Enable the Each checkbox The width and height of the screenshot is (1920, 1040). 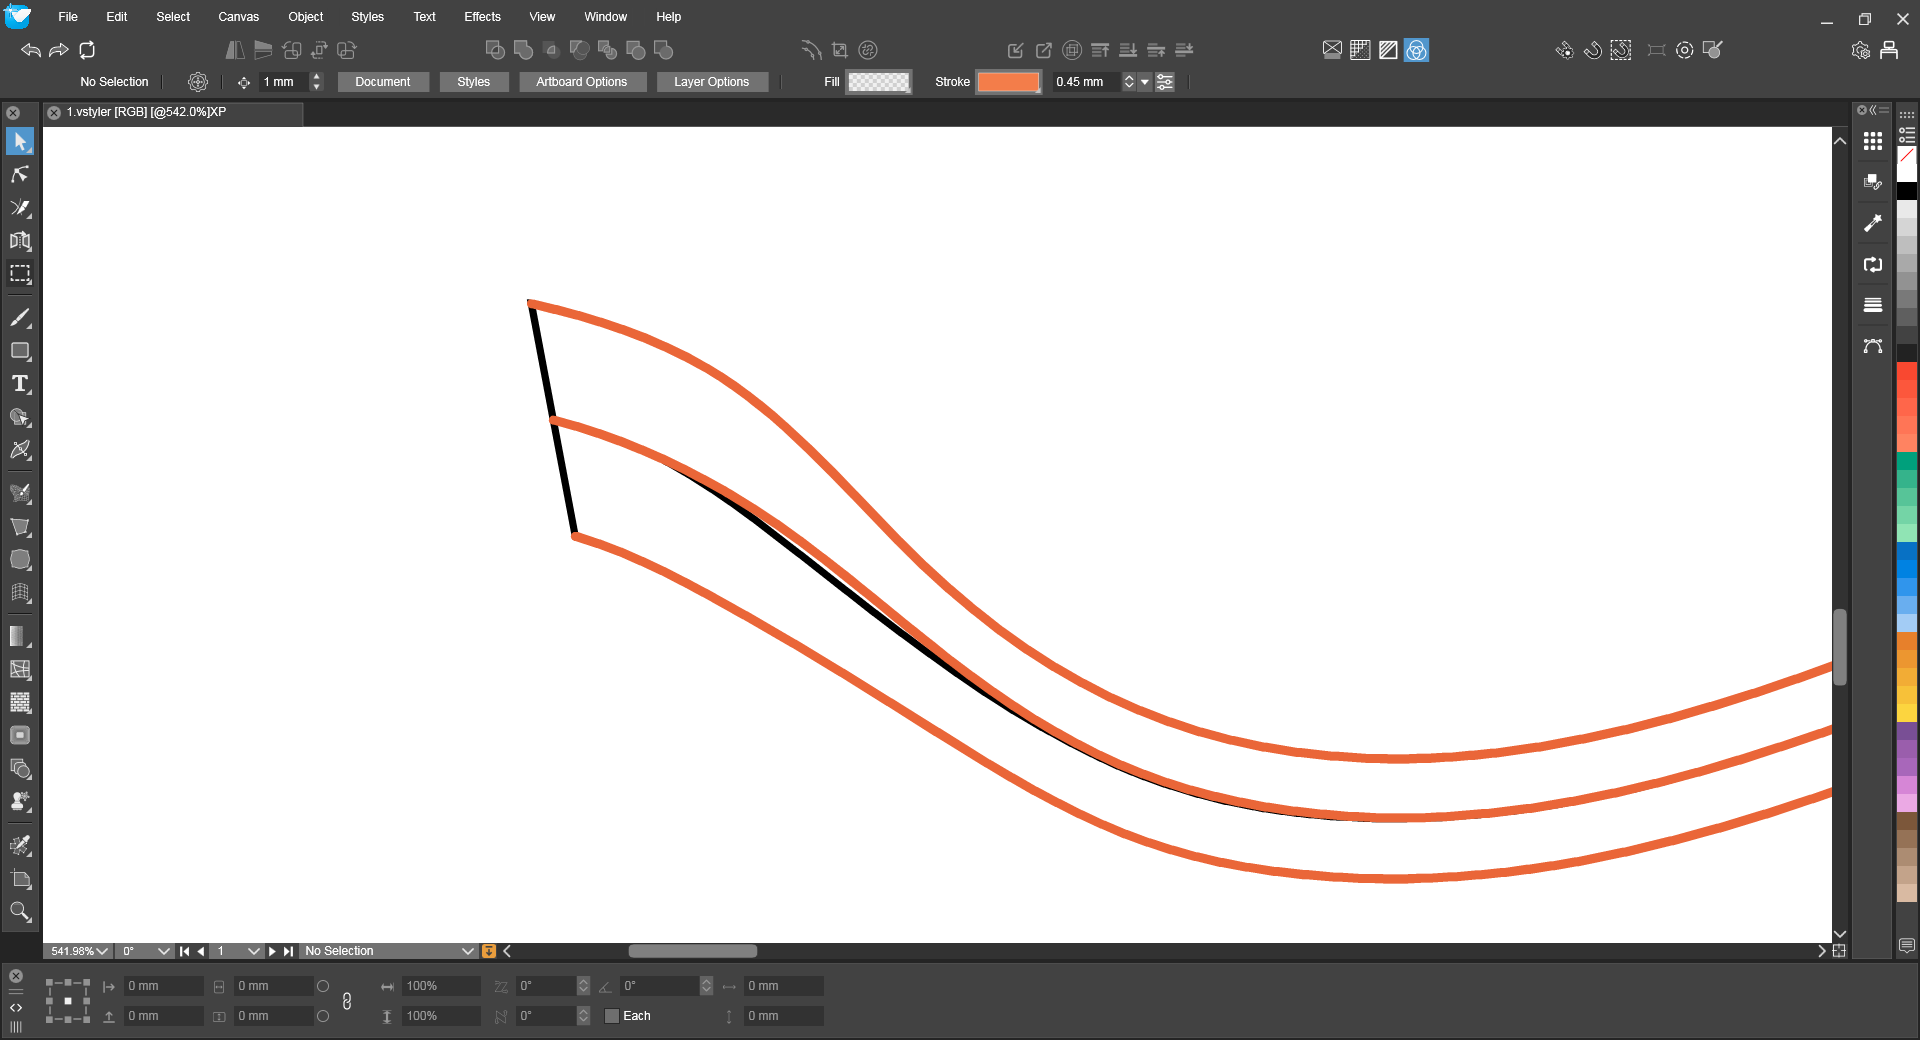(x=612, y=1016)
